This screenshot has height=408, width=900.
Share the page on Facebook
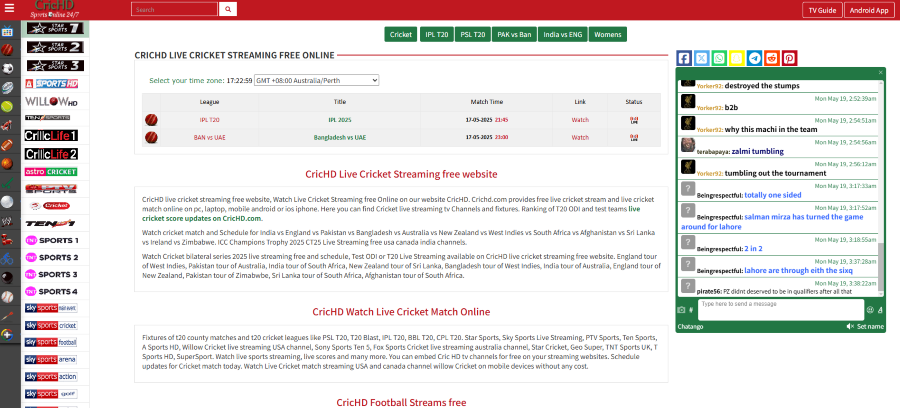pyautogui.click(x=684, y=58)
